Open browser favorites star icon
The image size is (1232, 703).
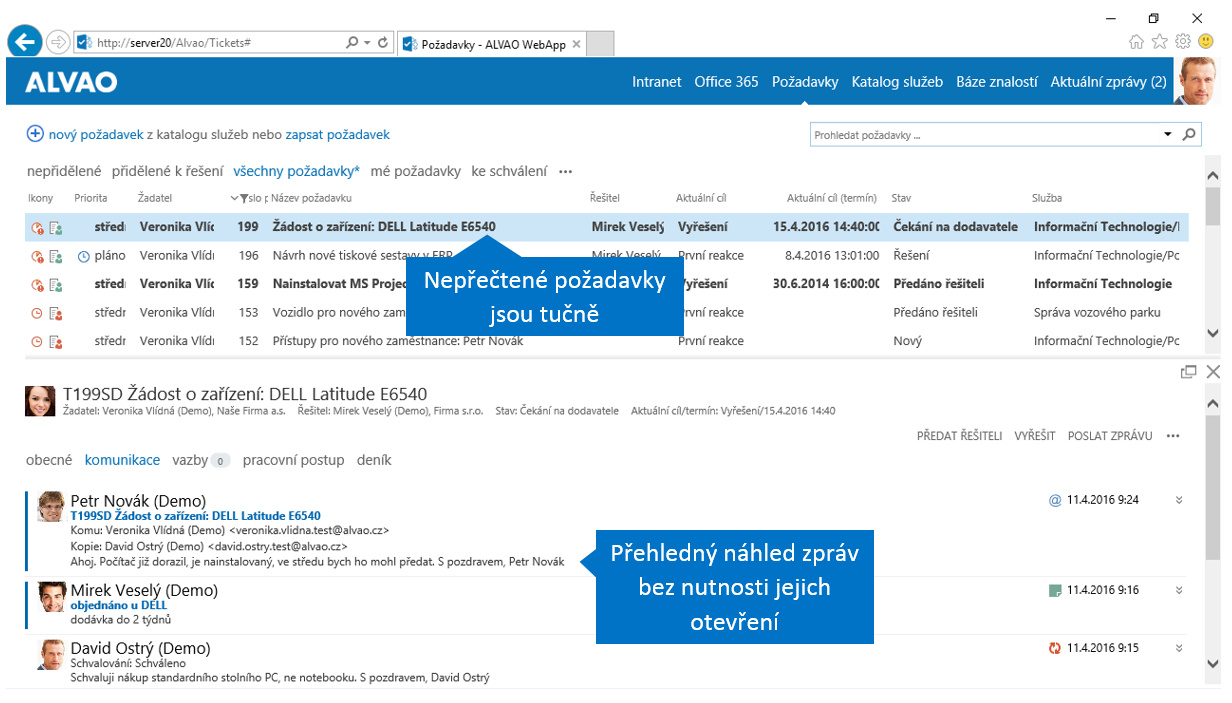tap(1160, 42)
